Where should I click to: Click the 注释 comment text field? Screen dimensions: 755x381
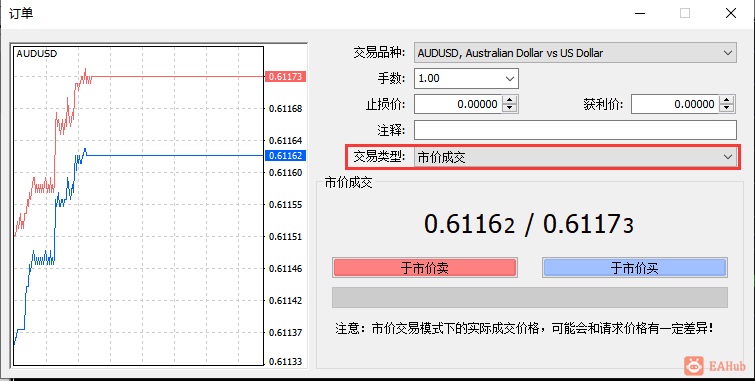click(x=575, y=130)
